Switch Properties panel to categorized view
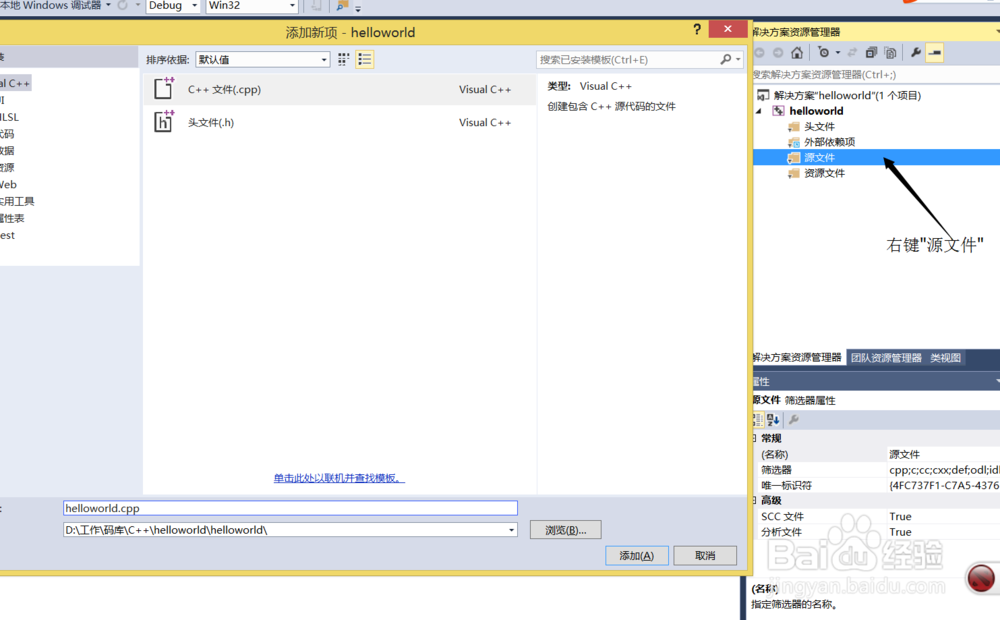This screenshot has height=620, width=1000. tap(760, 419)
